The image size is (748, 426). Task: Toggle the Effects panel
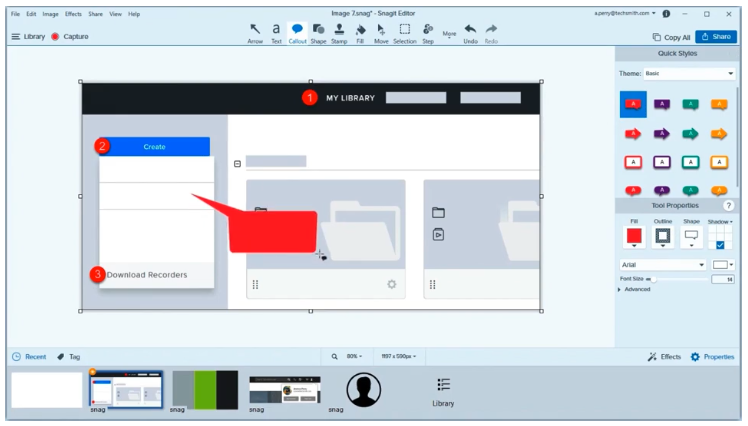[x=664, y=356]
